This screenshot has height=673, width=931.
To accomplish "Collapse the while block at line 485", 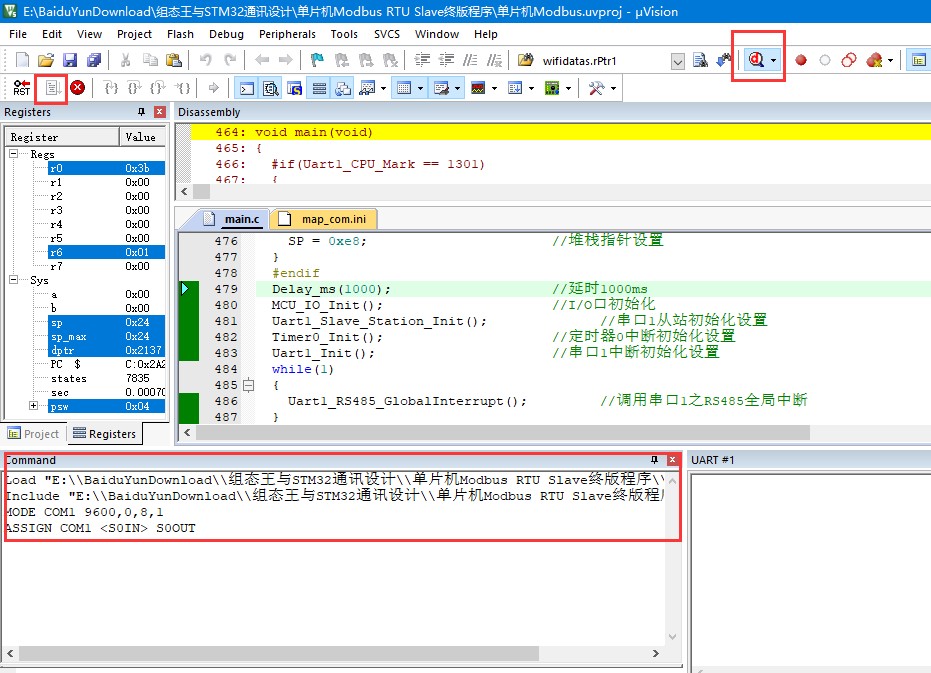I will pos(249,385).
